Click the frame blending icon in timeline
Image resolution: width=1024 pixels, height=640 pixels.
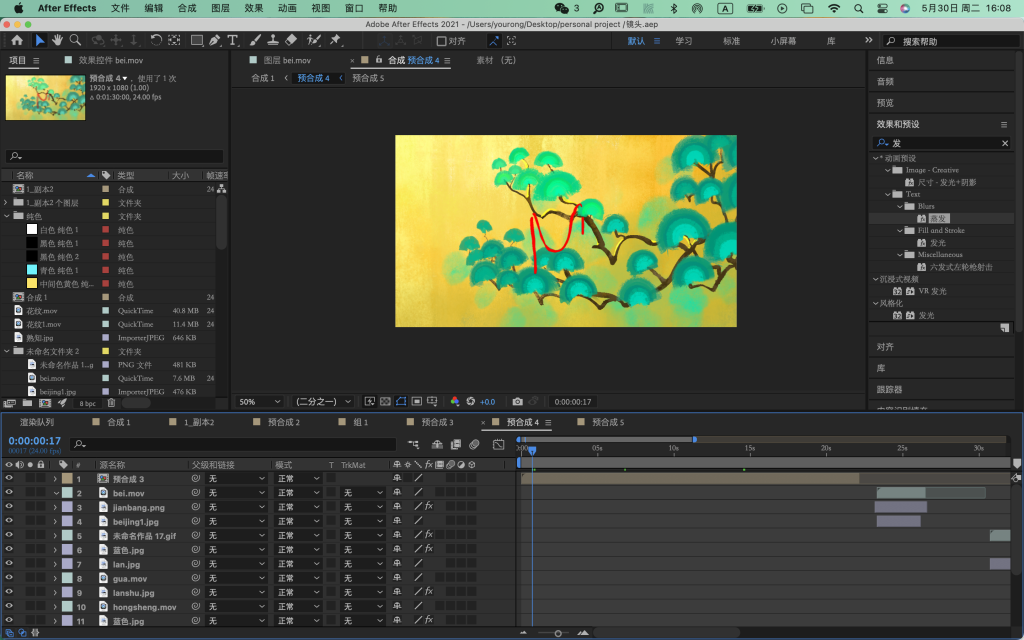pos(456,445)
